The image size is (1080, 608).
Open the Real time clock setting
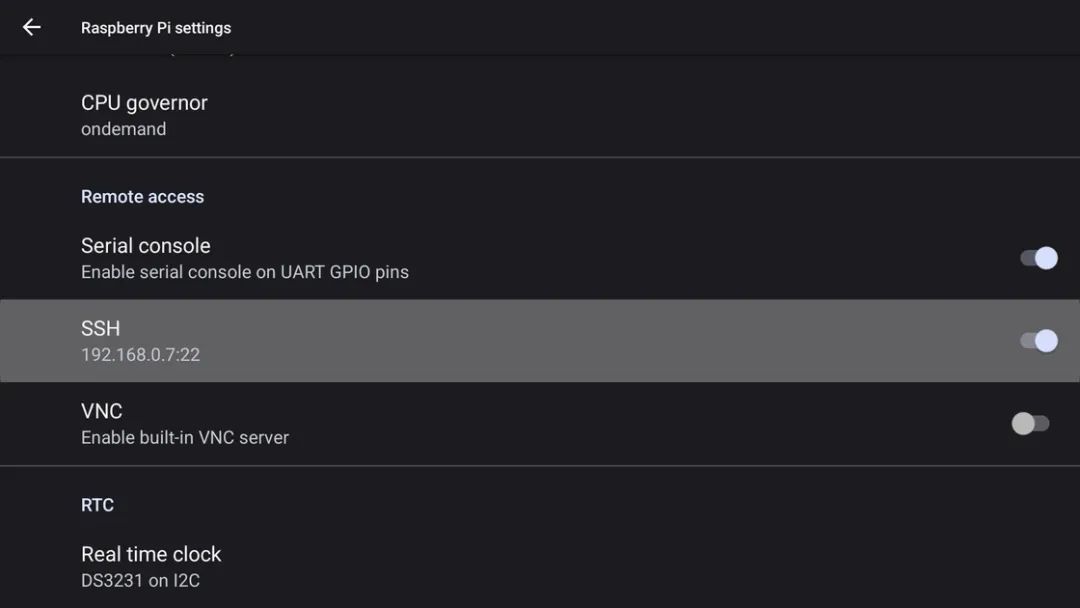540,567
